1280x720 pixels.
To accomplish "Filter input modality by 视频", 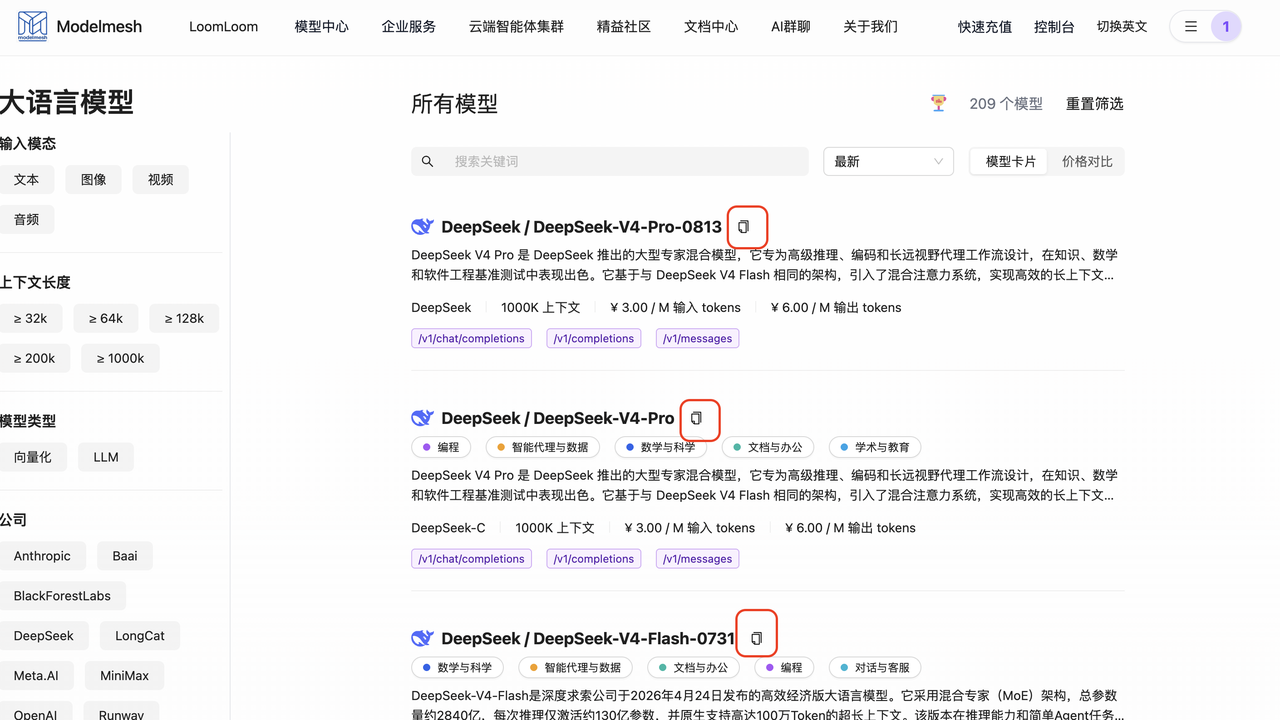I will (x=161, y=180).
